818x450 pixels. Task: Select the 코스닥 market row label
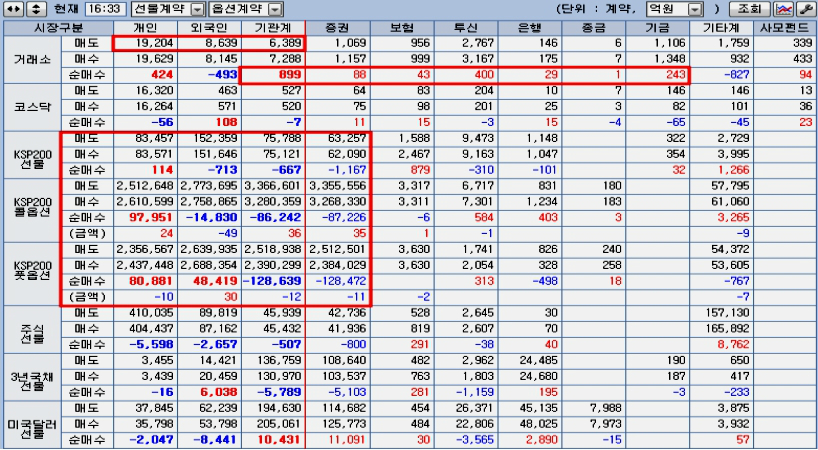point(32,107)
